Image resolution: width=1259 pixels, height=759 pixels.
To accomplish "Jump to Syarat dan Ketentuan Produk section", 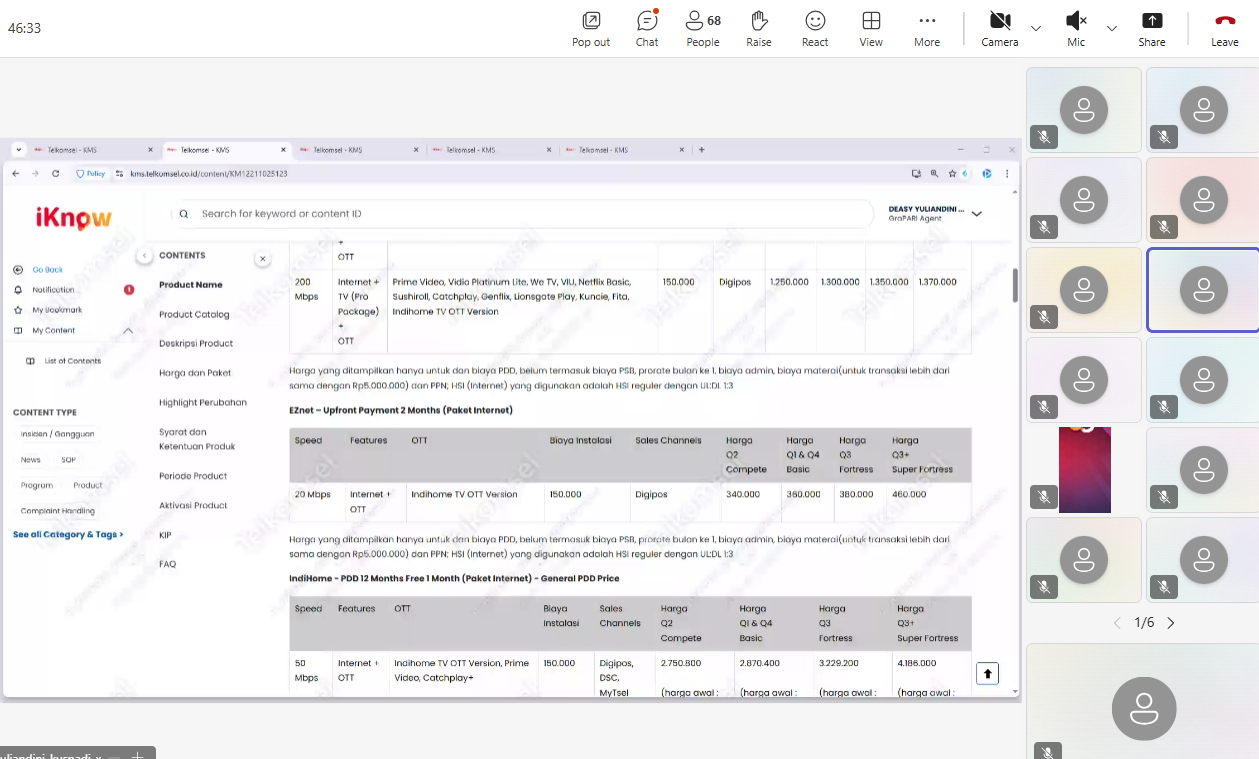I will click(197, 439).
